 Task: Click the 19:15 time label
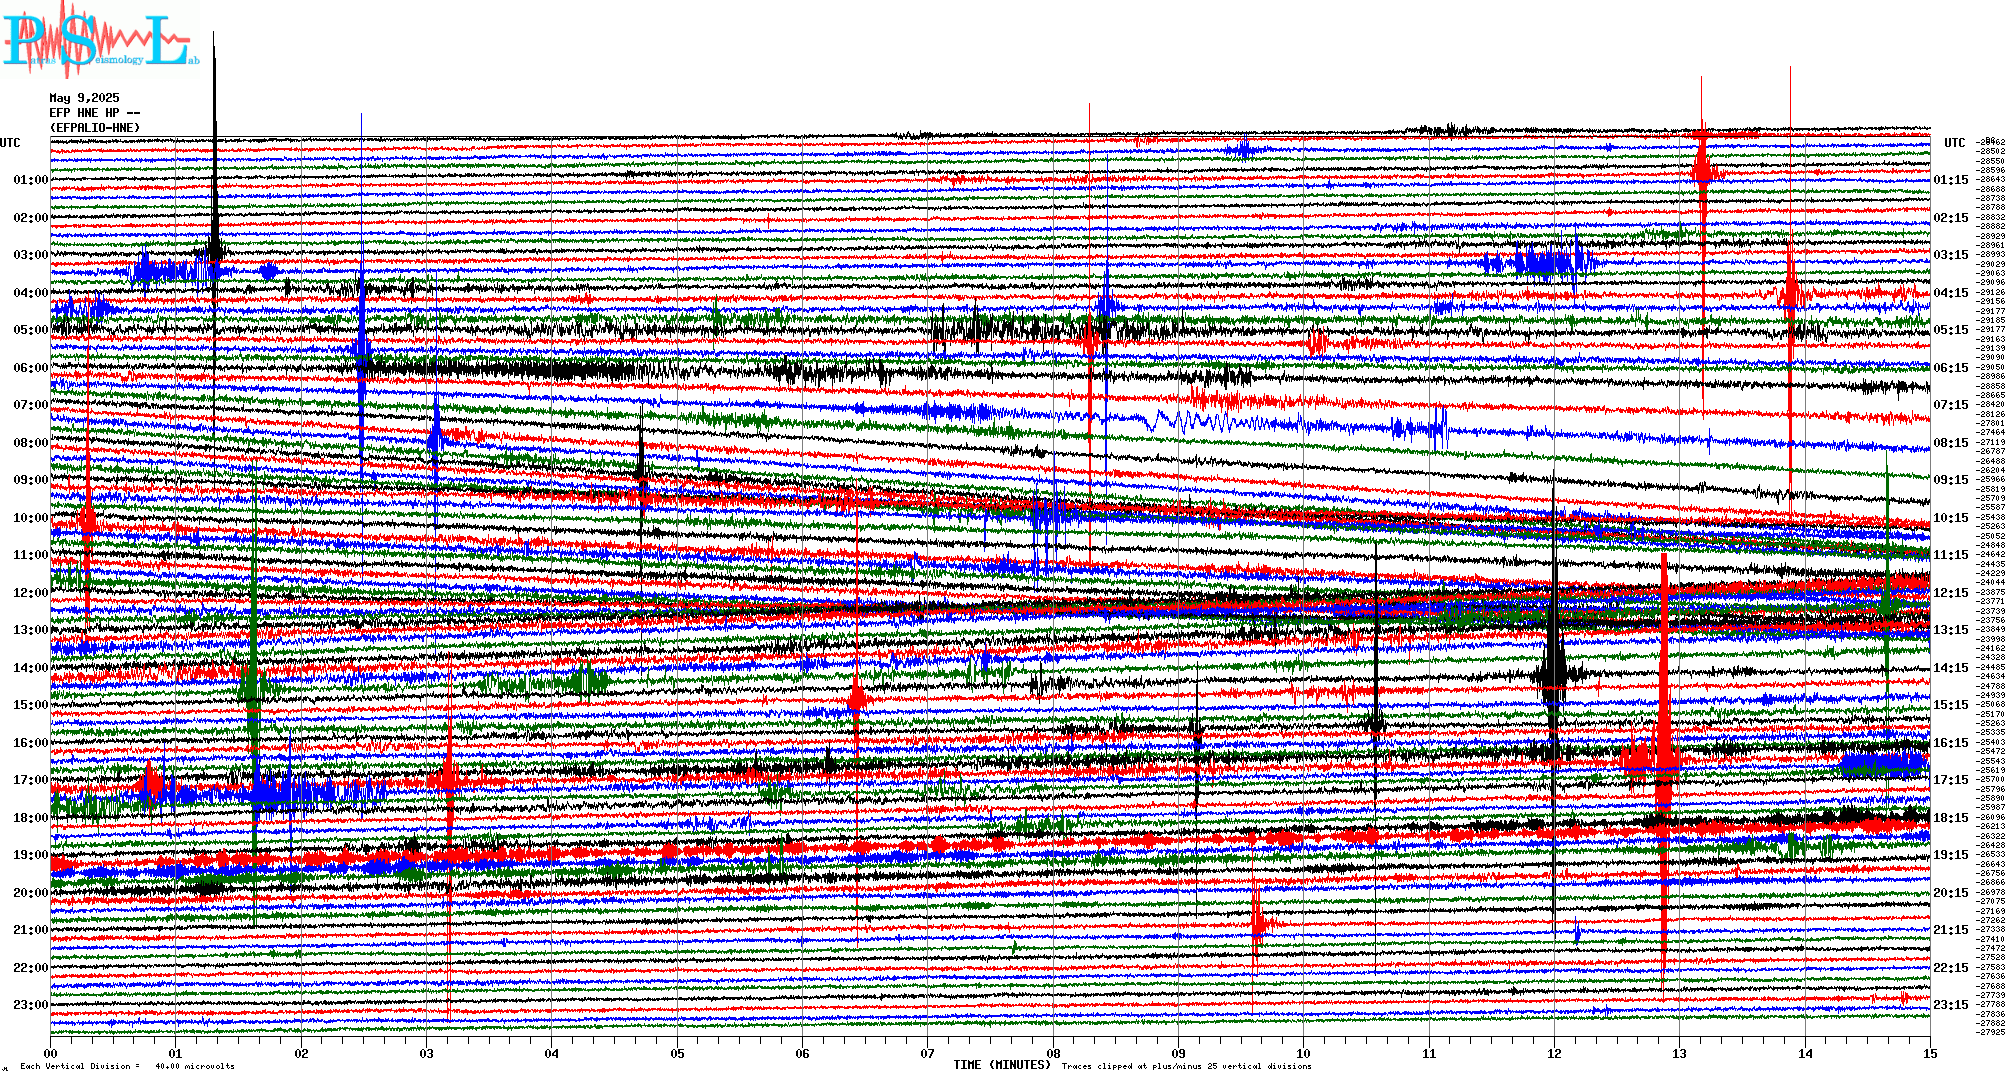pos(1951,855)
